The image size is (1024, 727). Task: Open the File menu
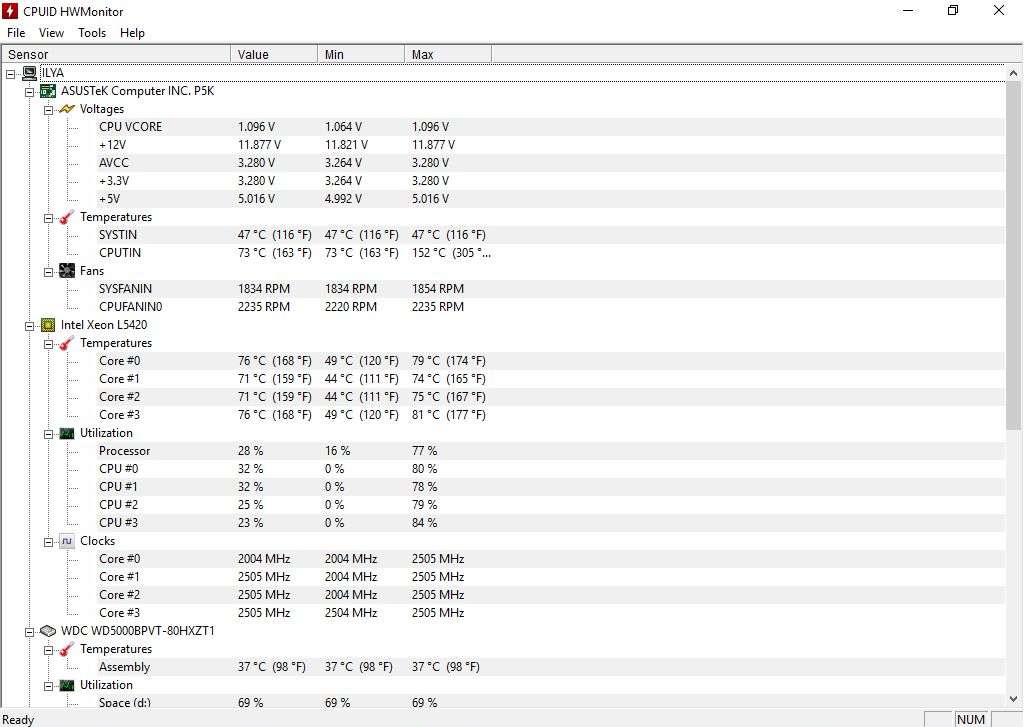pos(16,33)
